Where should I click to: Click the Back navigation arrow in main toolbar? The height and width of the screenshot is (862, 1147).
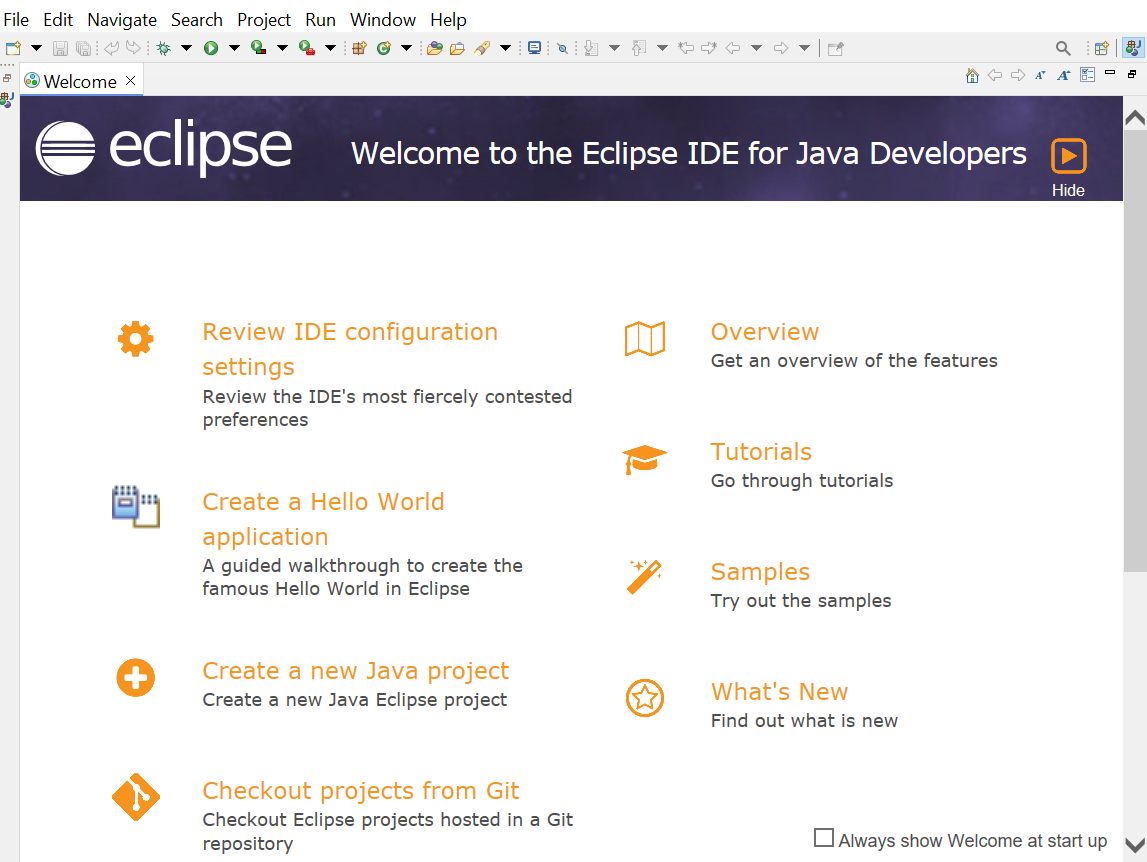(733, 48)
